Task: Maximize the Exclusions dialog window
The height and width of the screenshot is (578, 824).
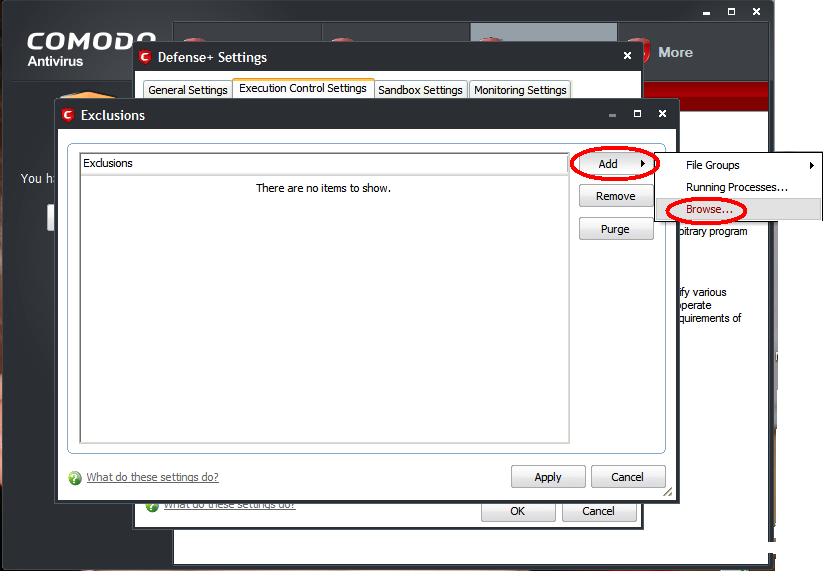Action: 637,114
